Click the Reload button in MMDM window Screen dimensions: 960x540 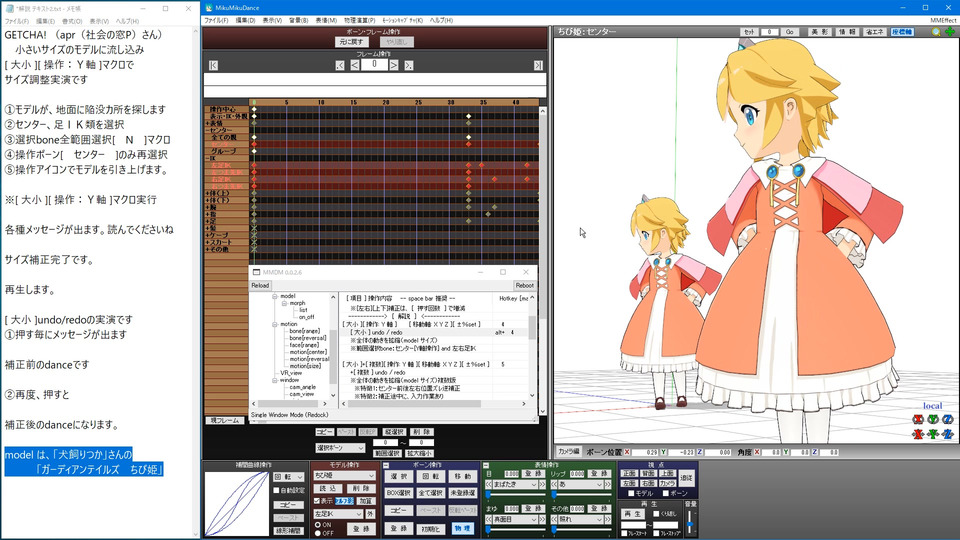tap(260, 285)
